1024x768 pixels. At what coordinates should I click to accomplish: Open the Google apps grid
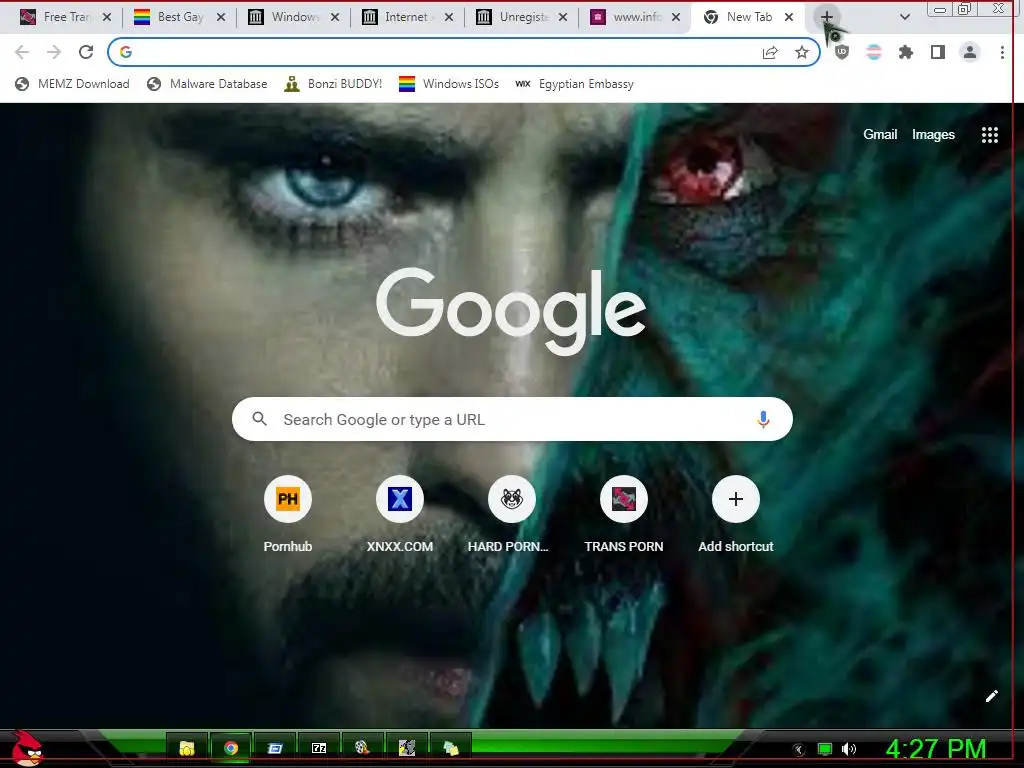pos(990,135)
